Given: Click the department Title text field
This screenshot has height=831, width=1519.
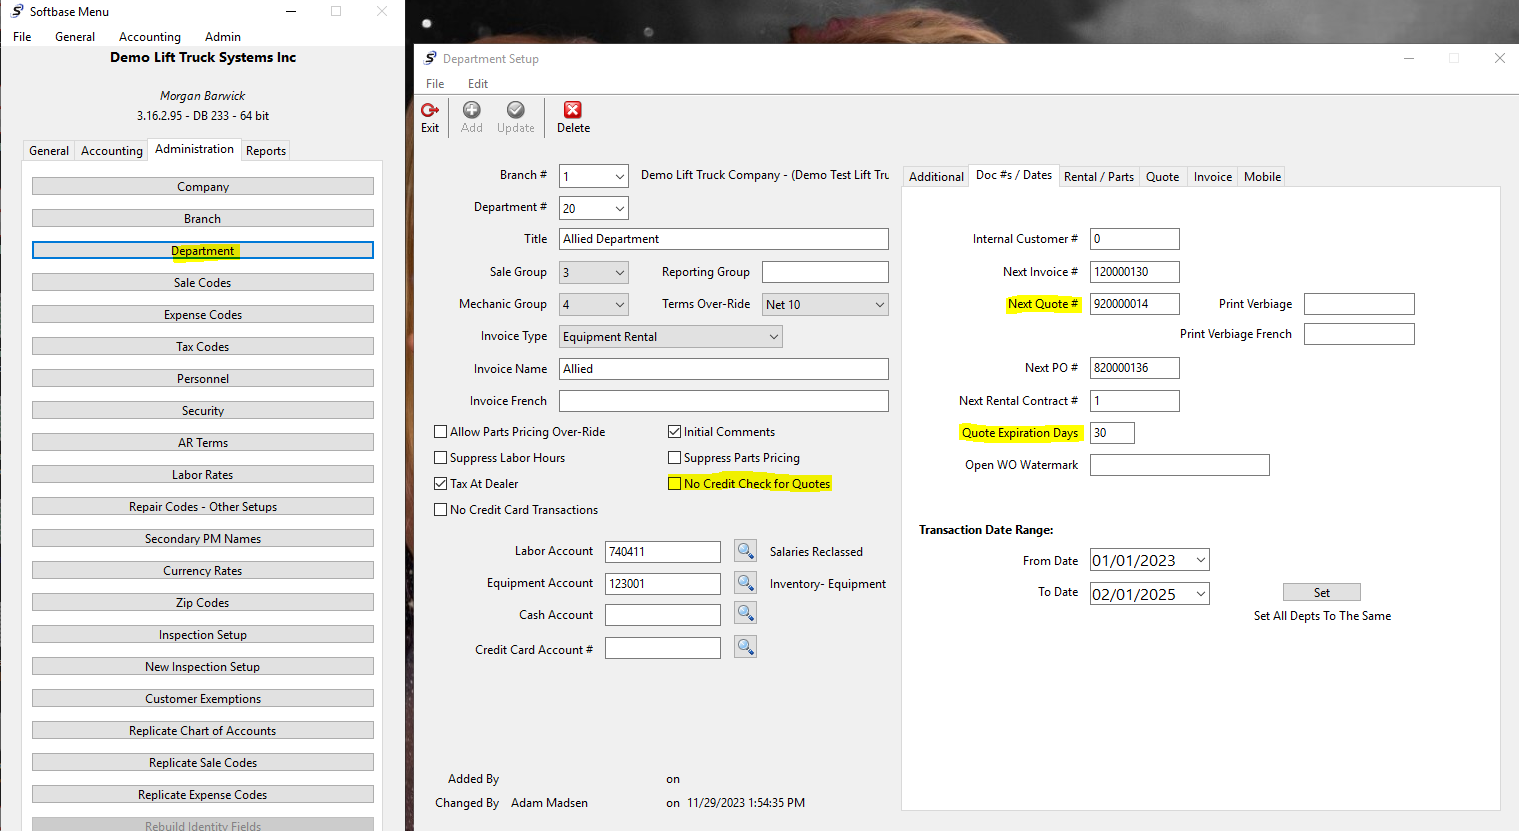Looking at the screenshot, I should click(723, 239).
